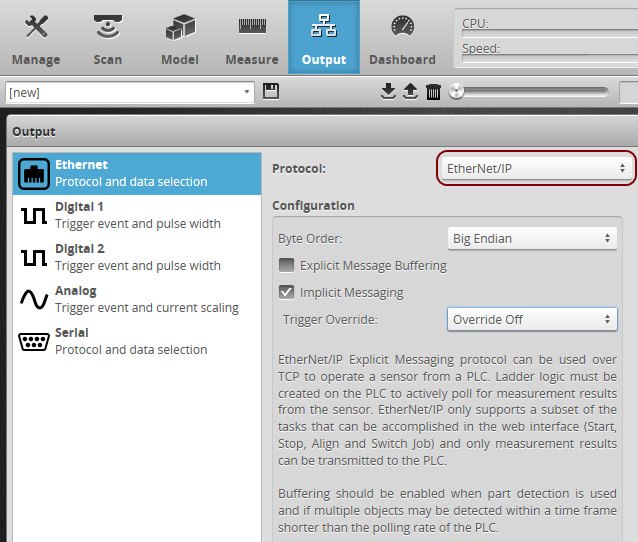Viewport: 638px width, 542px height.
Task: Click the Output panel header
Action: click(322, 131)
